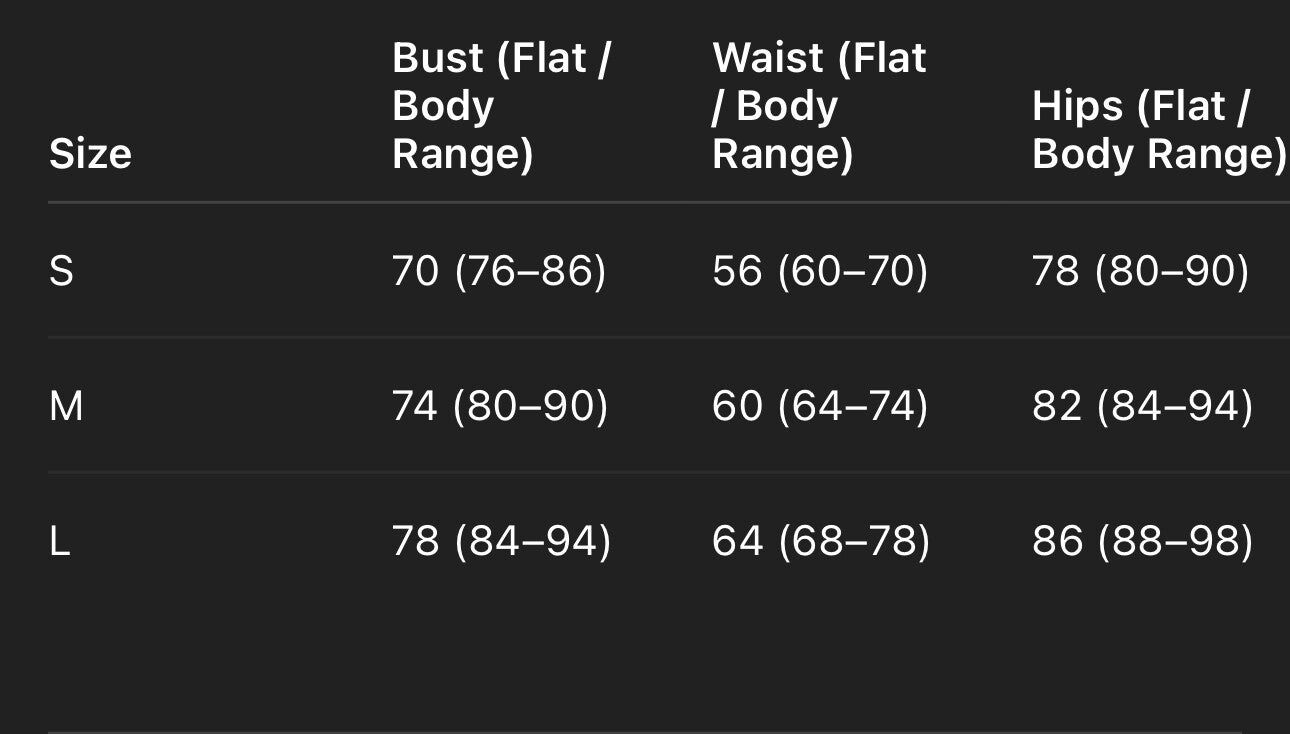Click hips body range (80–90) for size S
Viewport: 1290px width, 734px height.
tap(1172, 271)
